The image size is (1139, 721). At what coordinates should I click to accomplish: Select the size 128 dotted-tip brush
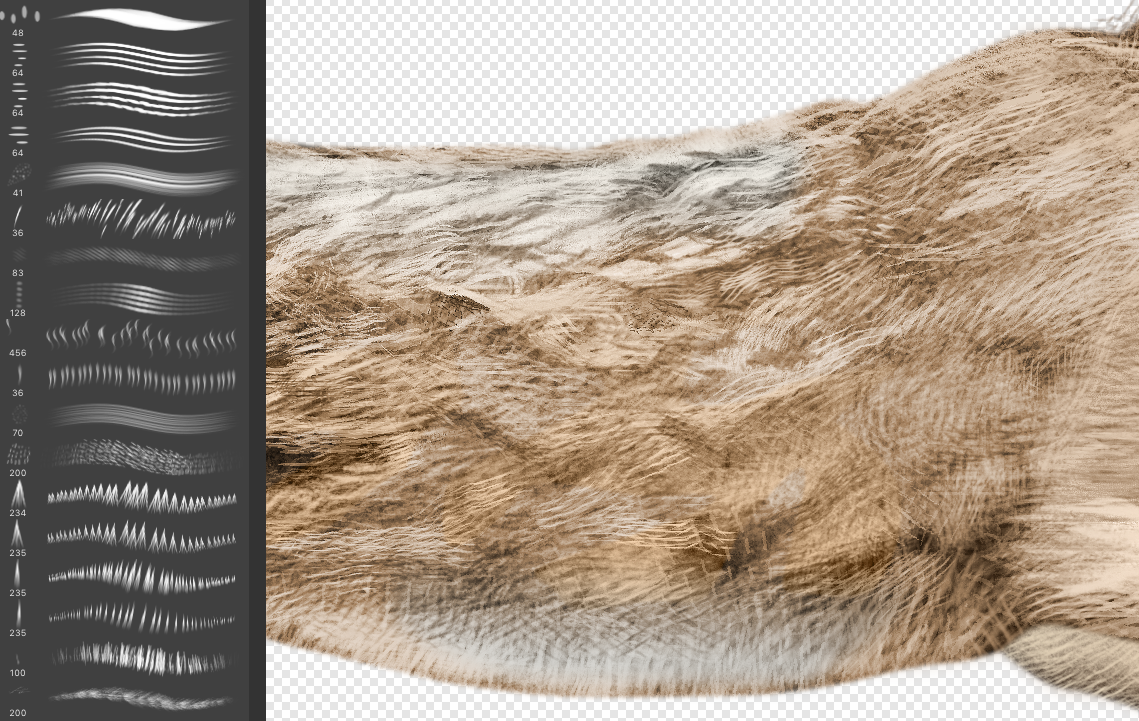point(140,297)
